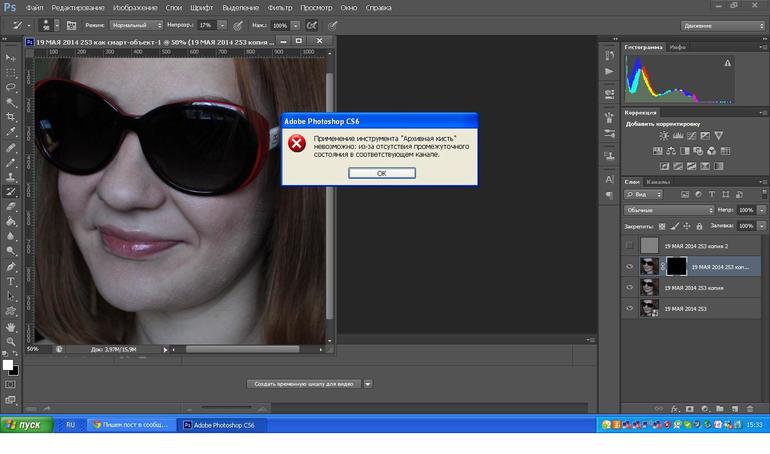
Task: Click the black layer mask thumbnail
Action: click(x=677, y=266)
